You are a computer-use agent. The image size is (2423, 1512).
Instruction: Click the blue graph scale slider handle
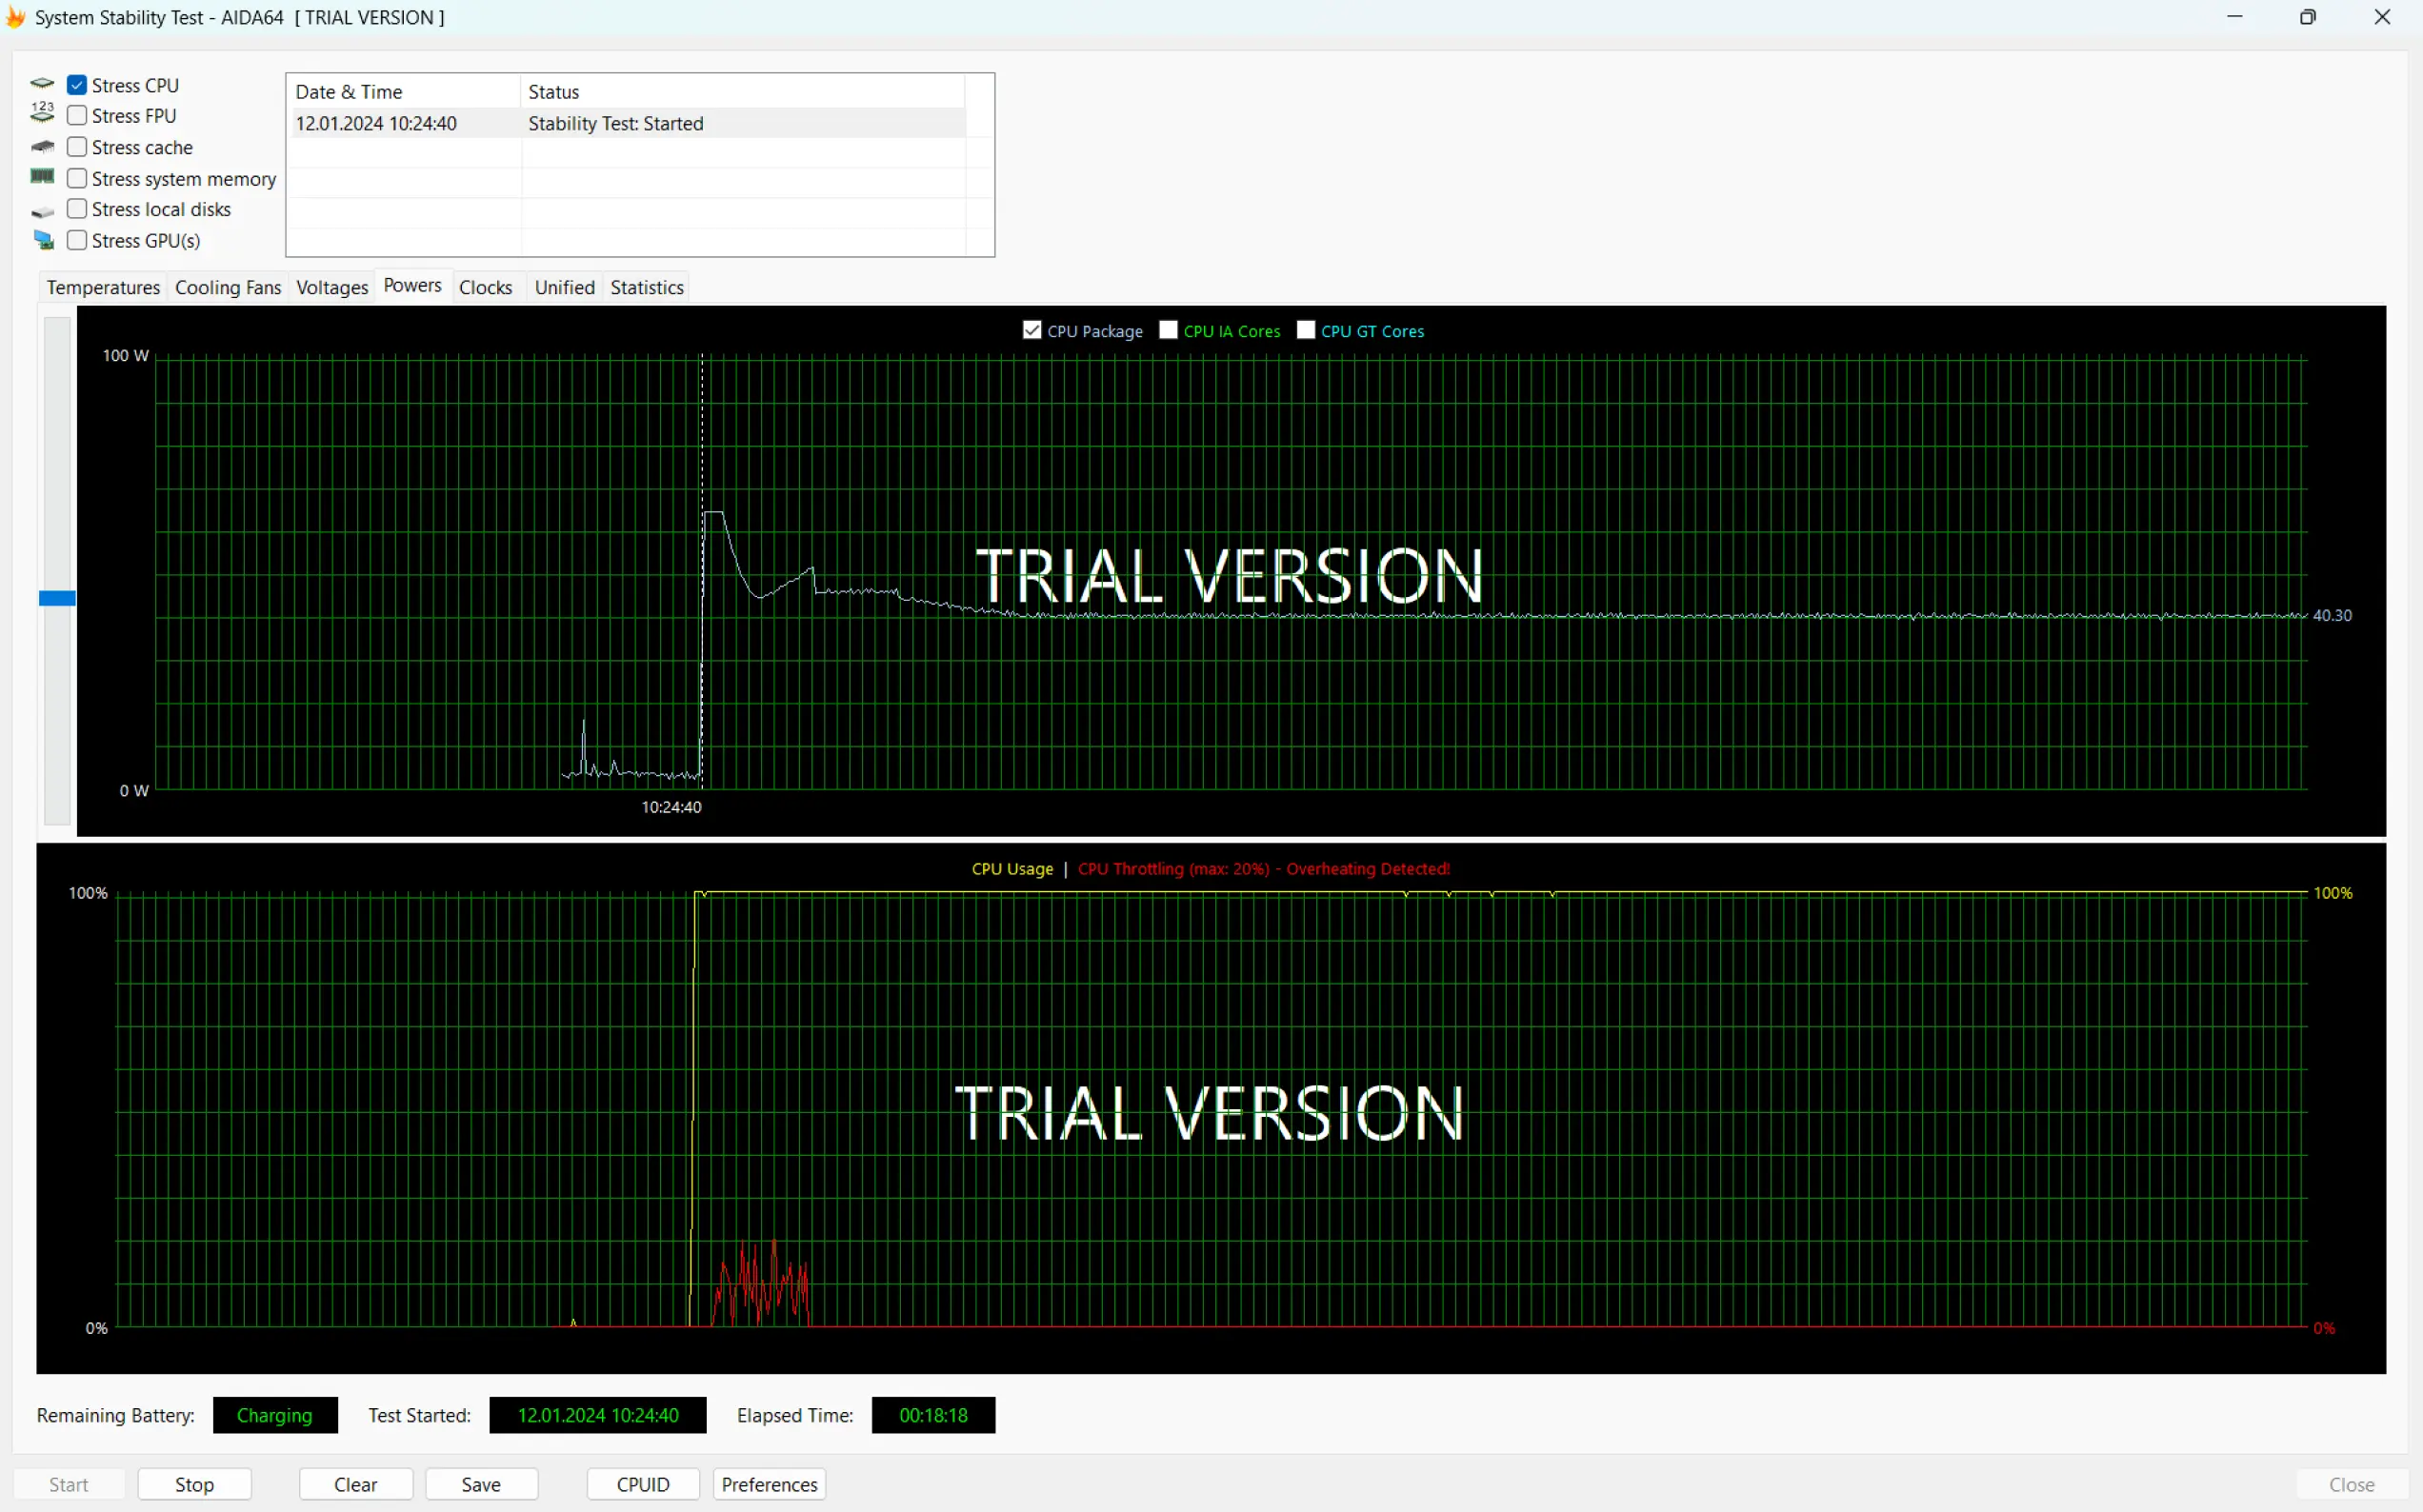pyautogui.click(x=57, y=598)
